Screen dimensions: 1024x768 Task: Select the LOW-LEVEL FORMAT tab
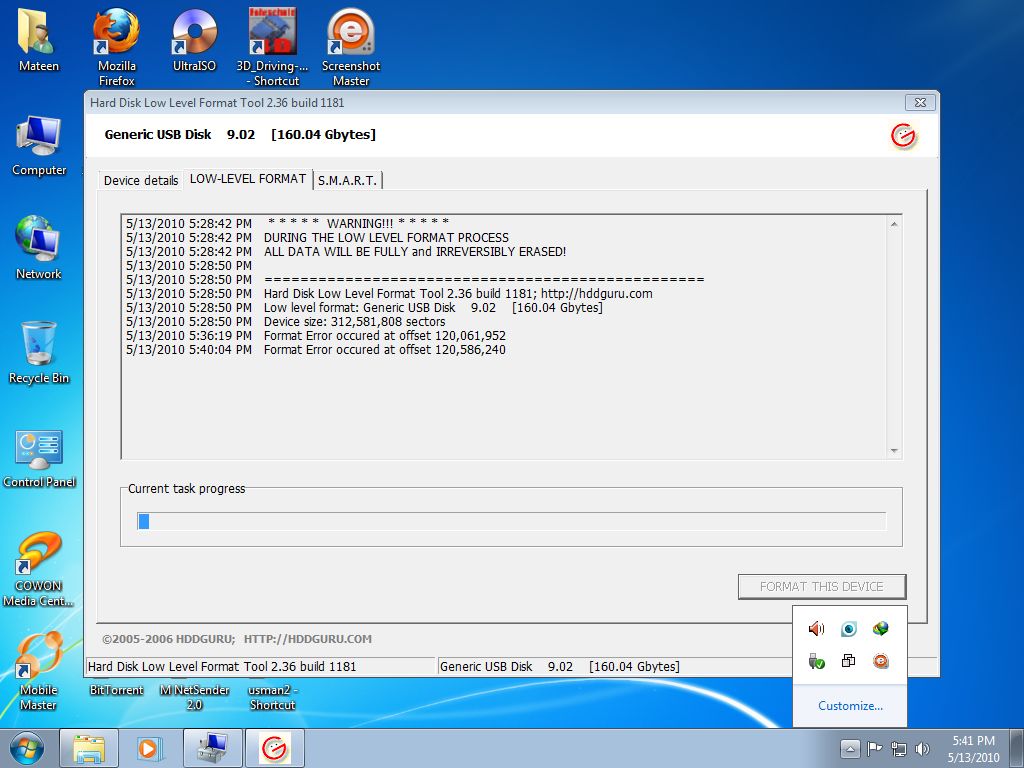click(248, 179)
